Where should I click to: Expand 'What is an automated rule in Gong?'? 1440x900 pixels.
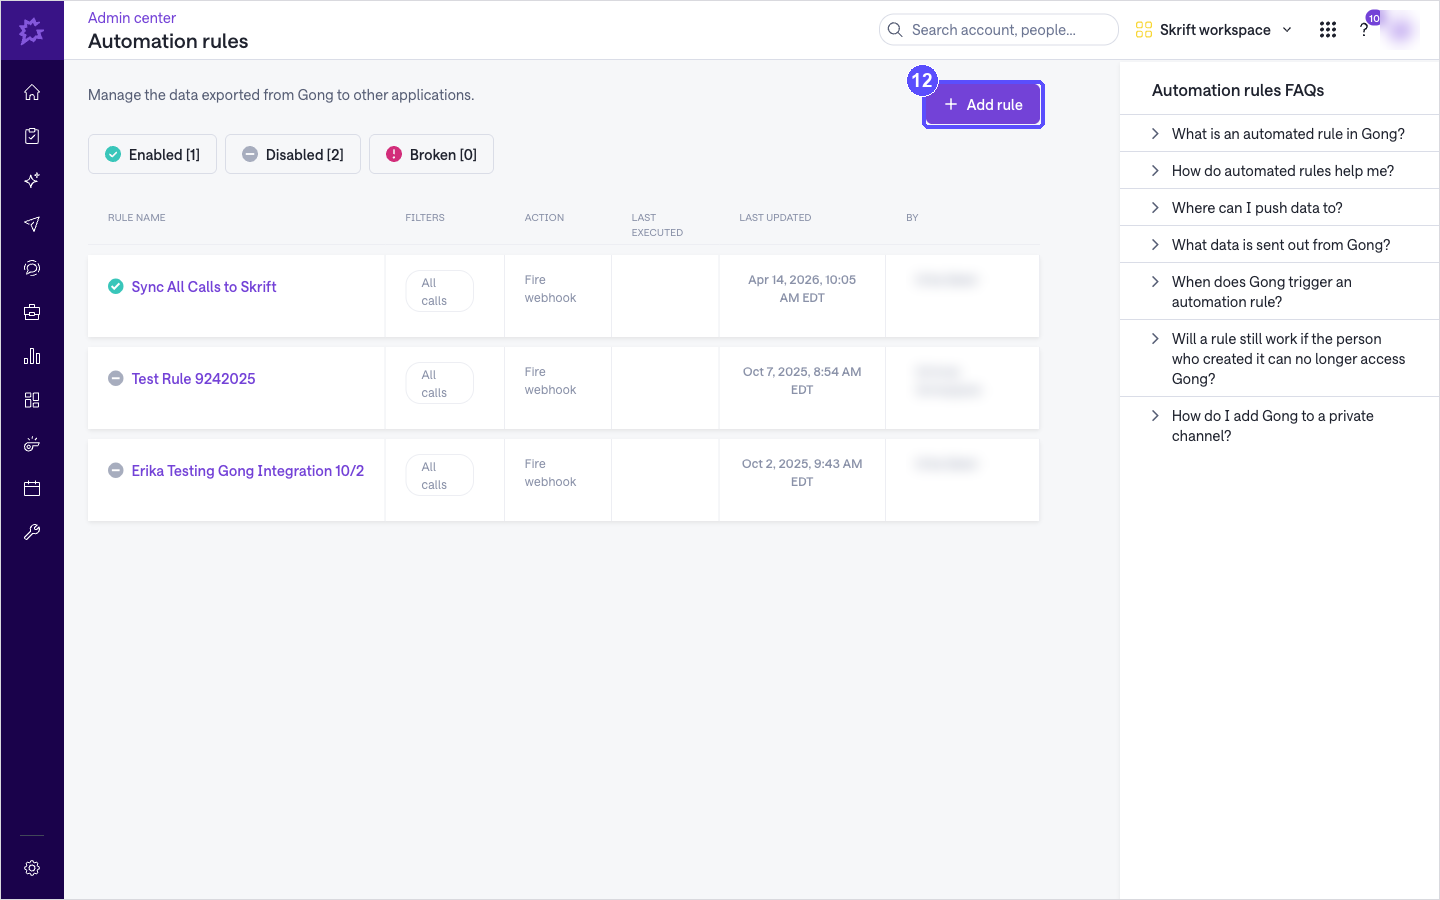1280,134
